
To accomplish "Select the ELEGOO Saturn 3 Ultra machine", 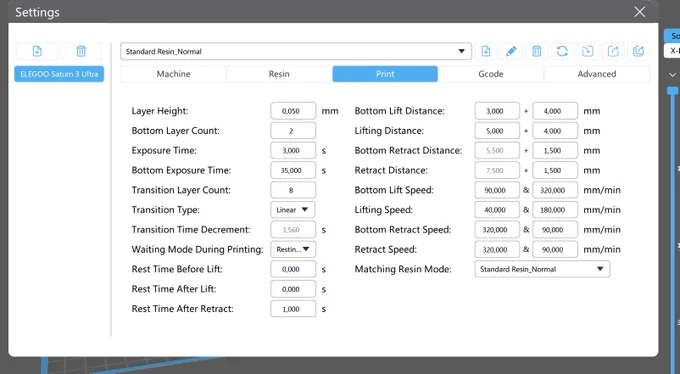I will (x=59, y=74).
